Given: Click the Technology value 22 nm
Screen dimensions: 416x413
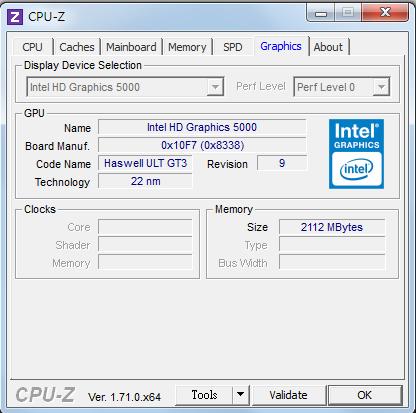Looking at the screenshot, I should click(145, 181).
